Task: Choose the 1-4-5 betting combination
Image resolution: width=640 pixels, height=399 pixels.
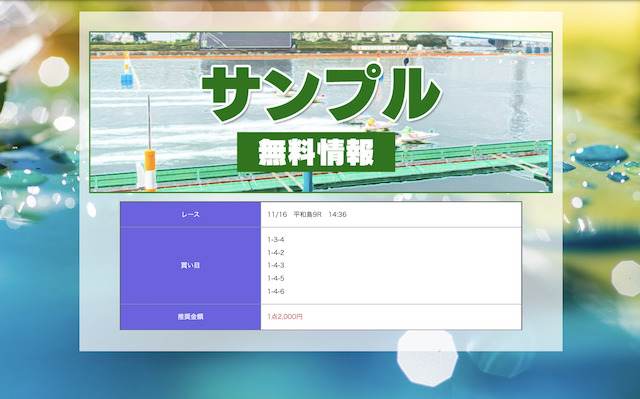Action: point(276,278)
